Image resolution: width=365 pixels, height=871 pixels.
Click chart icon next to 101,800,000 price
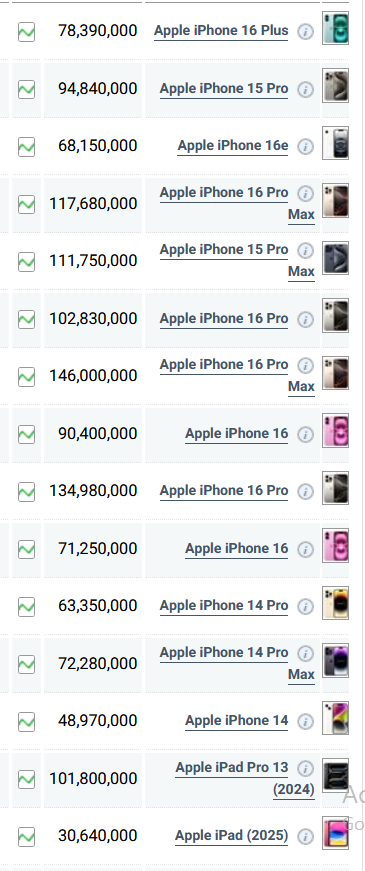[26, 779]
